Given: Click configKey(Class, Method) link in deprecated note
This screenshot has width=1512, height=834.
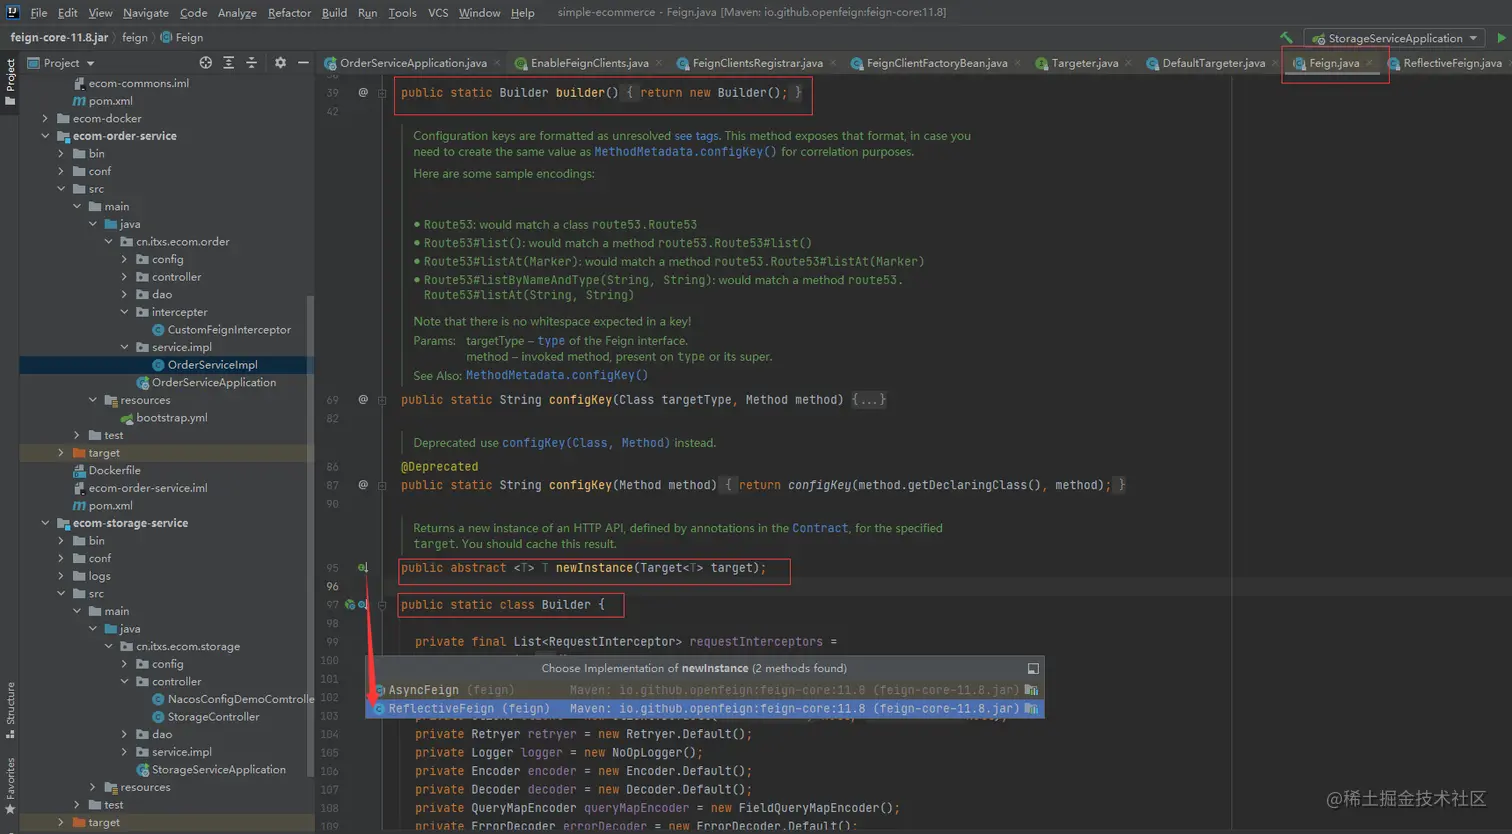Looking at the screenshot, I should [585, 443].
